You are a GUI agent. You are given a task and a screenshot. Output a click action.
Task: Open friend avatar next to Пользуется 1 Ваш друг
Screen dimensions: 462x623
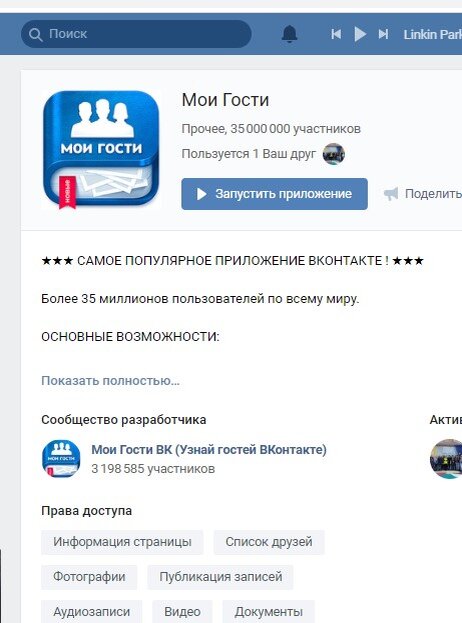[334, 154]
